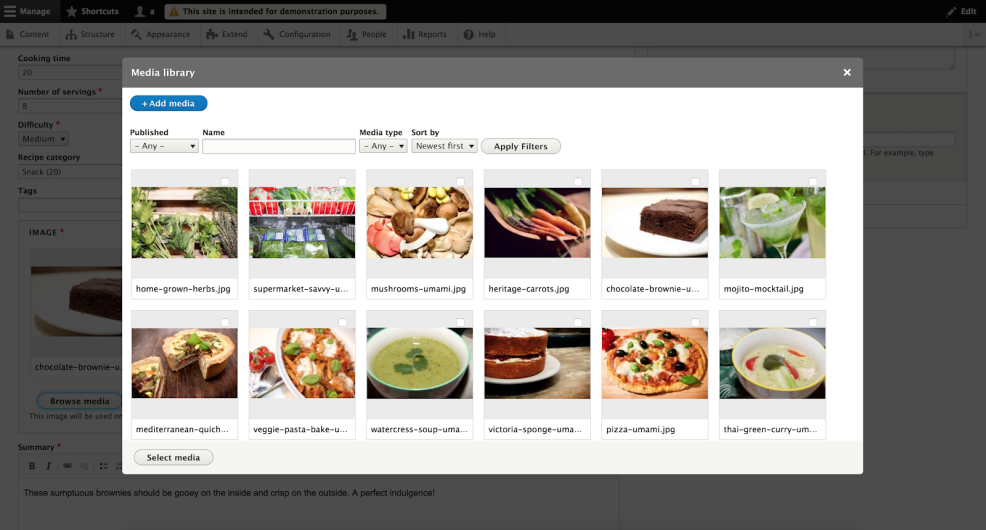Check the home-grown-herbs.jpg checkbox
Image resolution: width=986 pixels, height=530 pixels.
coord(225,181)
